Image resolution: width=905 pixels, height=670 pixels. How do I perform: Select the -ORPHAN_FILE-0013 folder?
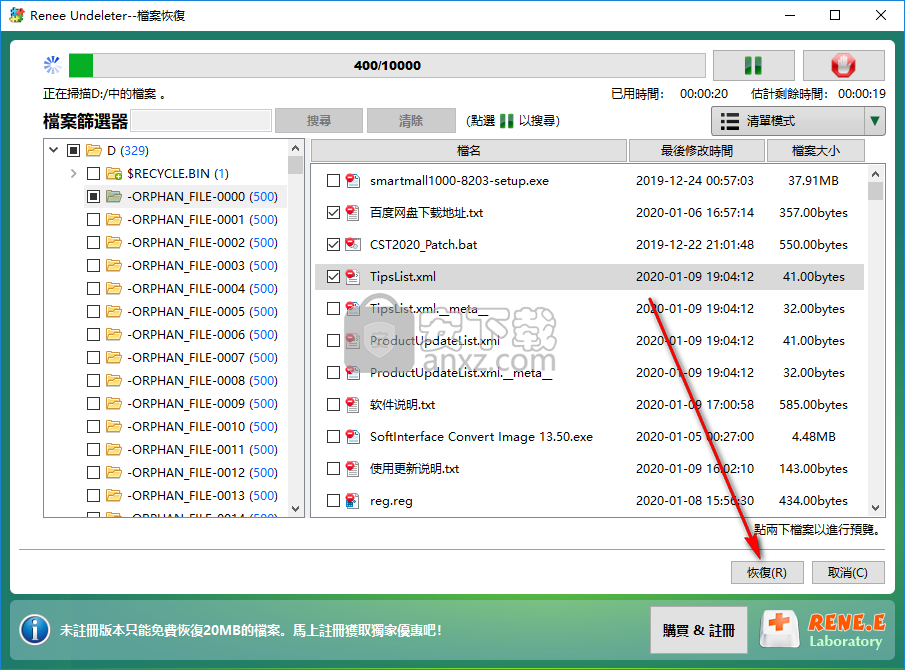click(x=202, y=496)
